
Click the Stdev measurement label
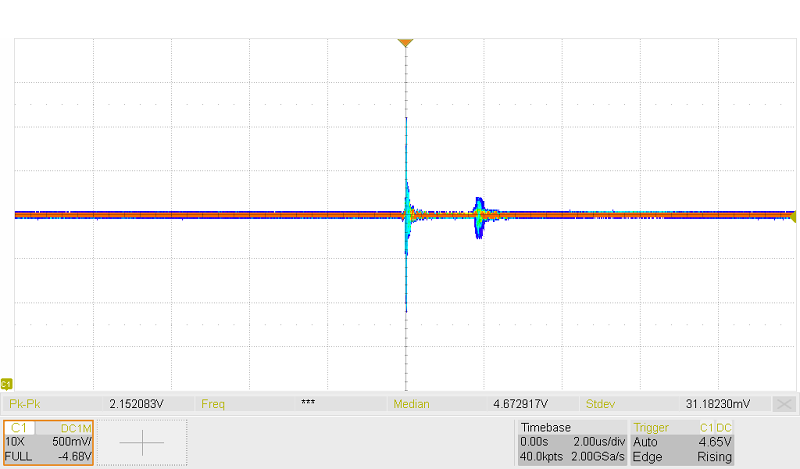point(603,404)
